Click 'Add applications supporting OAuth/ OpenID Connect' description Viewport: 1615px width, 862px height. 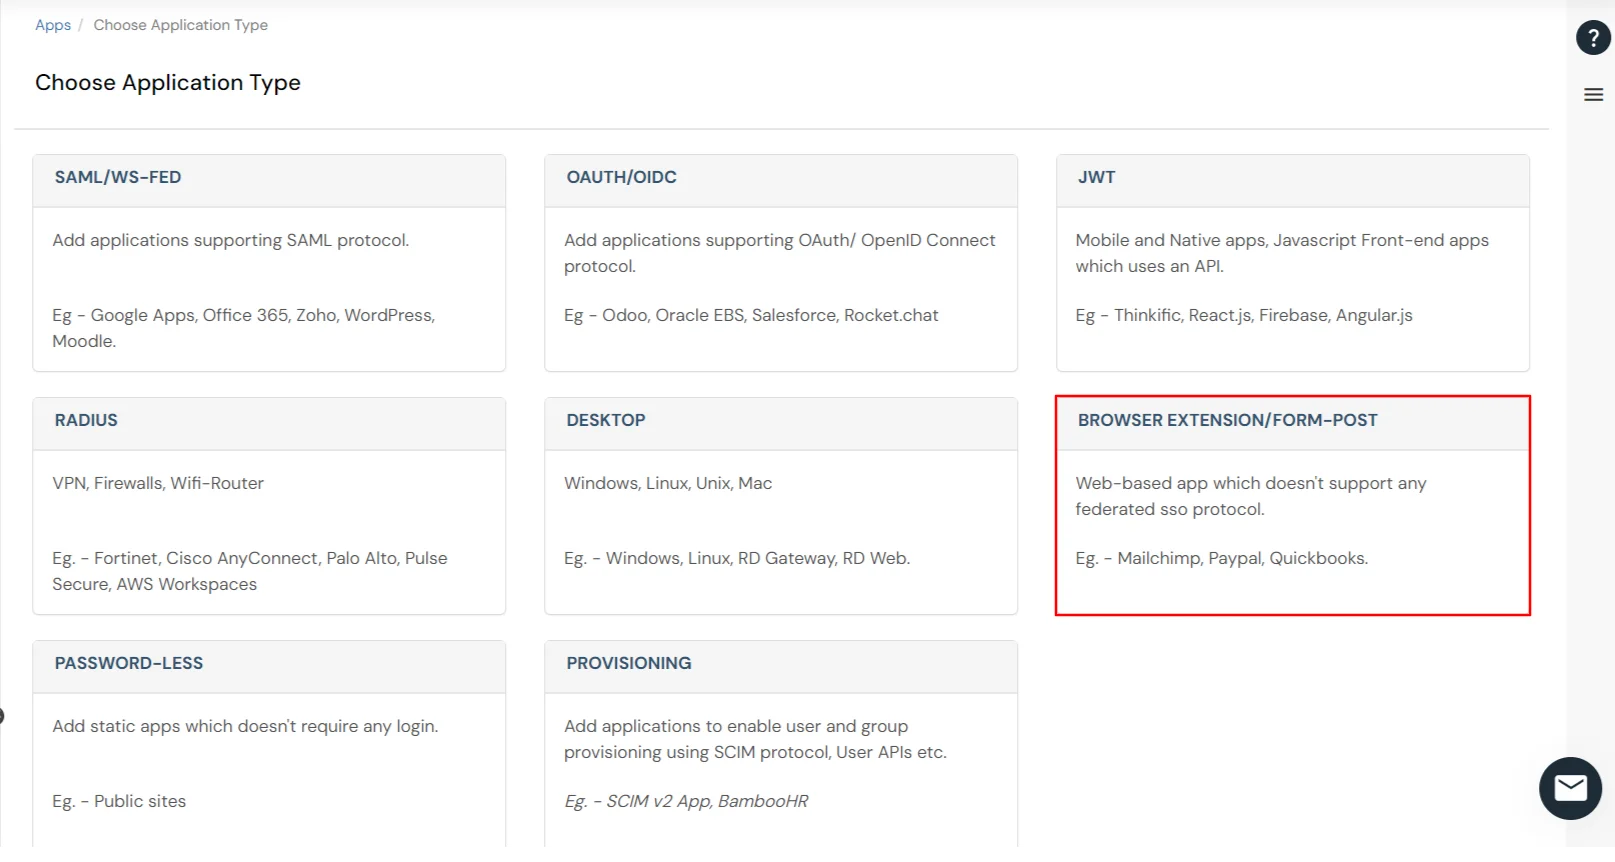[780, 253]
